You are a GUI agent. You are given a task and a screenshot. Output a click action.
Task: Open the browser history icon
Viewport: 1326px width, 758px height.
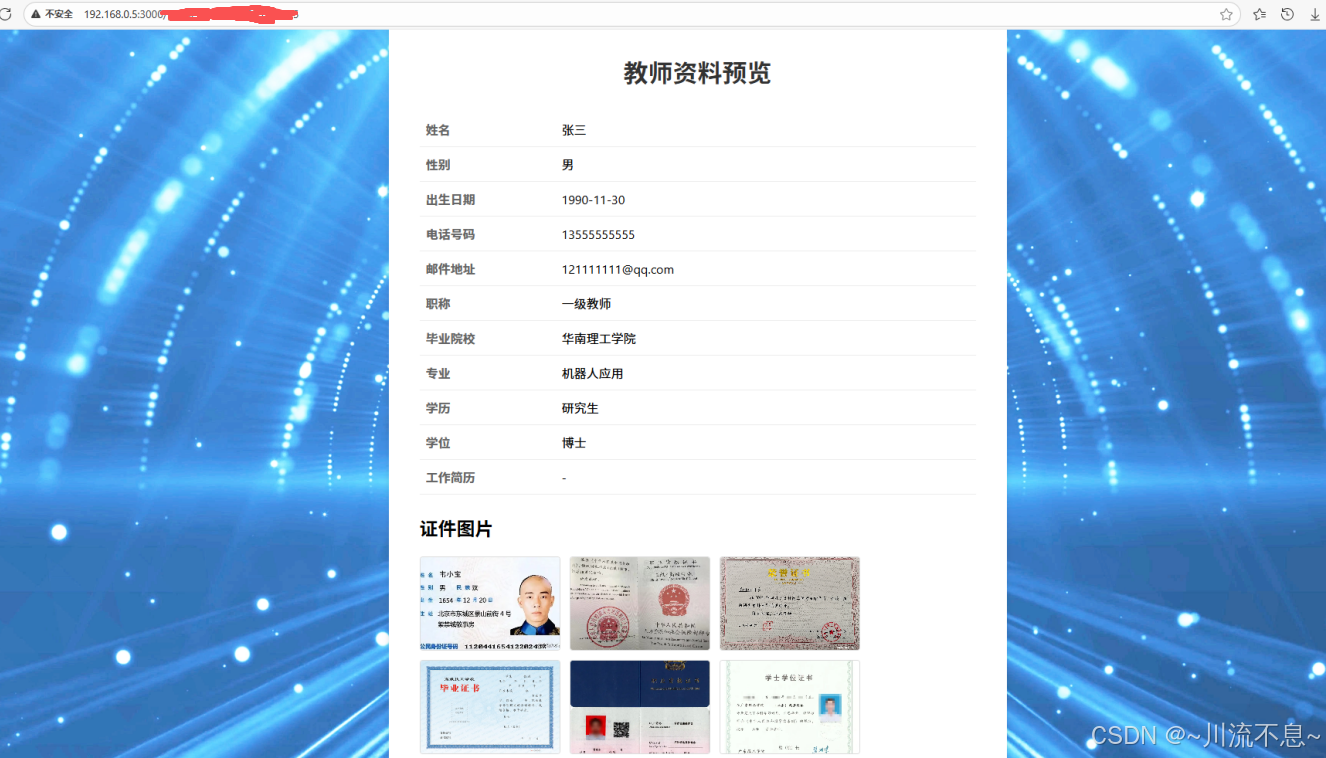tap(1287, 14)
